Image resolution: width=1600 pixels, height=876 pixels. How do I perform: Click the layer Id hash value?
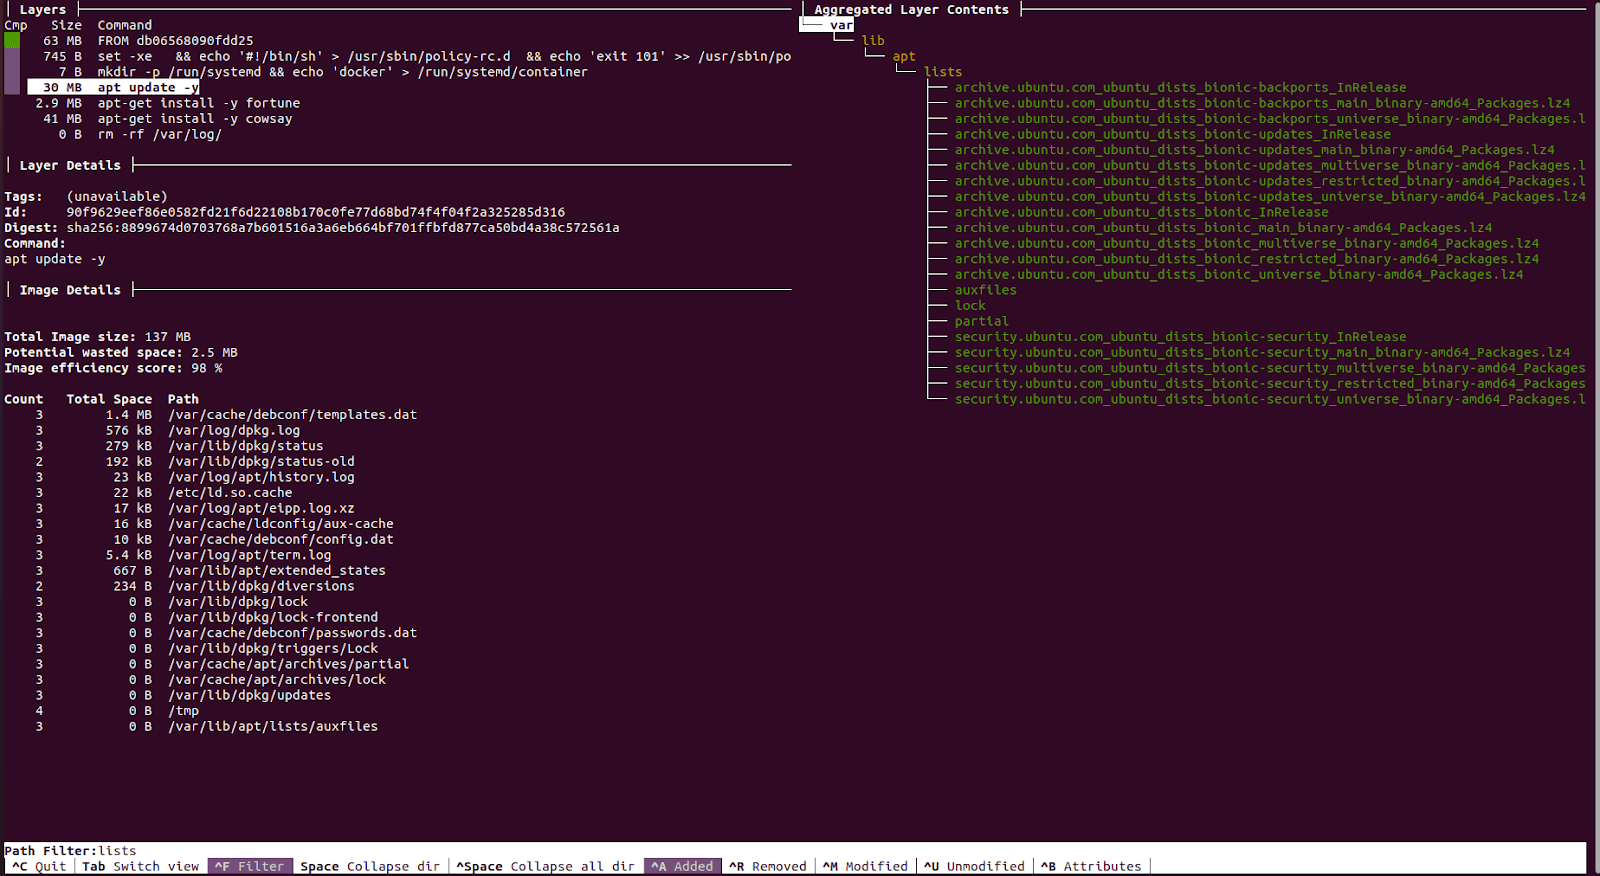pos(316,212)
